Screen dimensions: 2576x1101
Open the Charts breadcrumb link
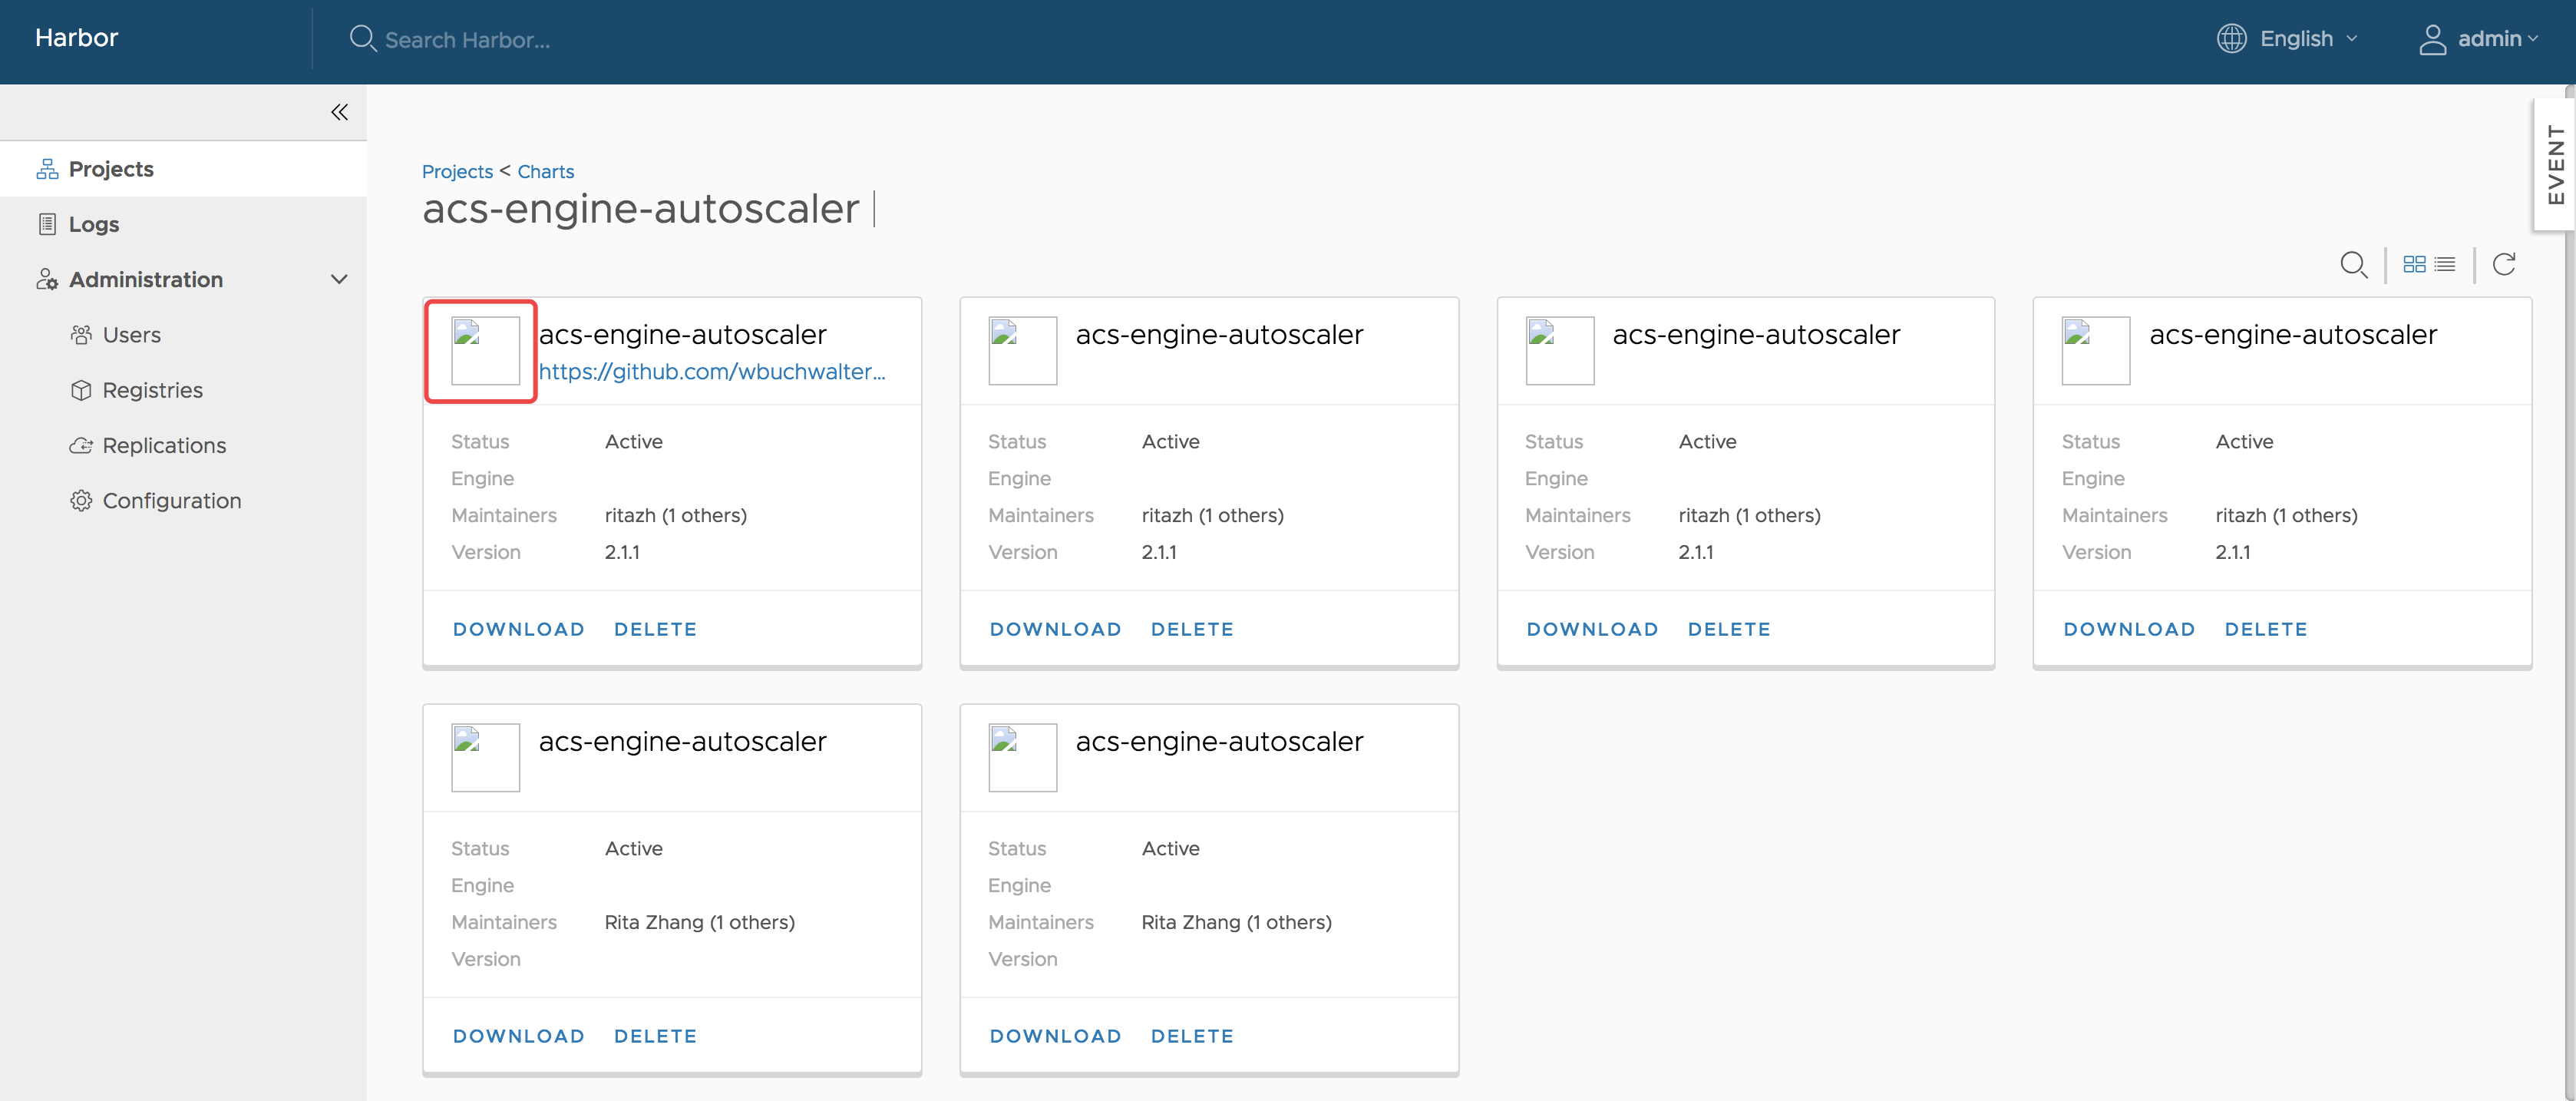[x=546, y=171]
